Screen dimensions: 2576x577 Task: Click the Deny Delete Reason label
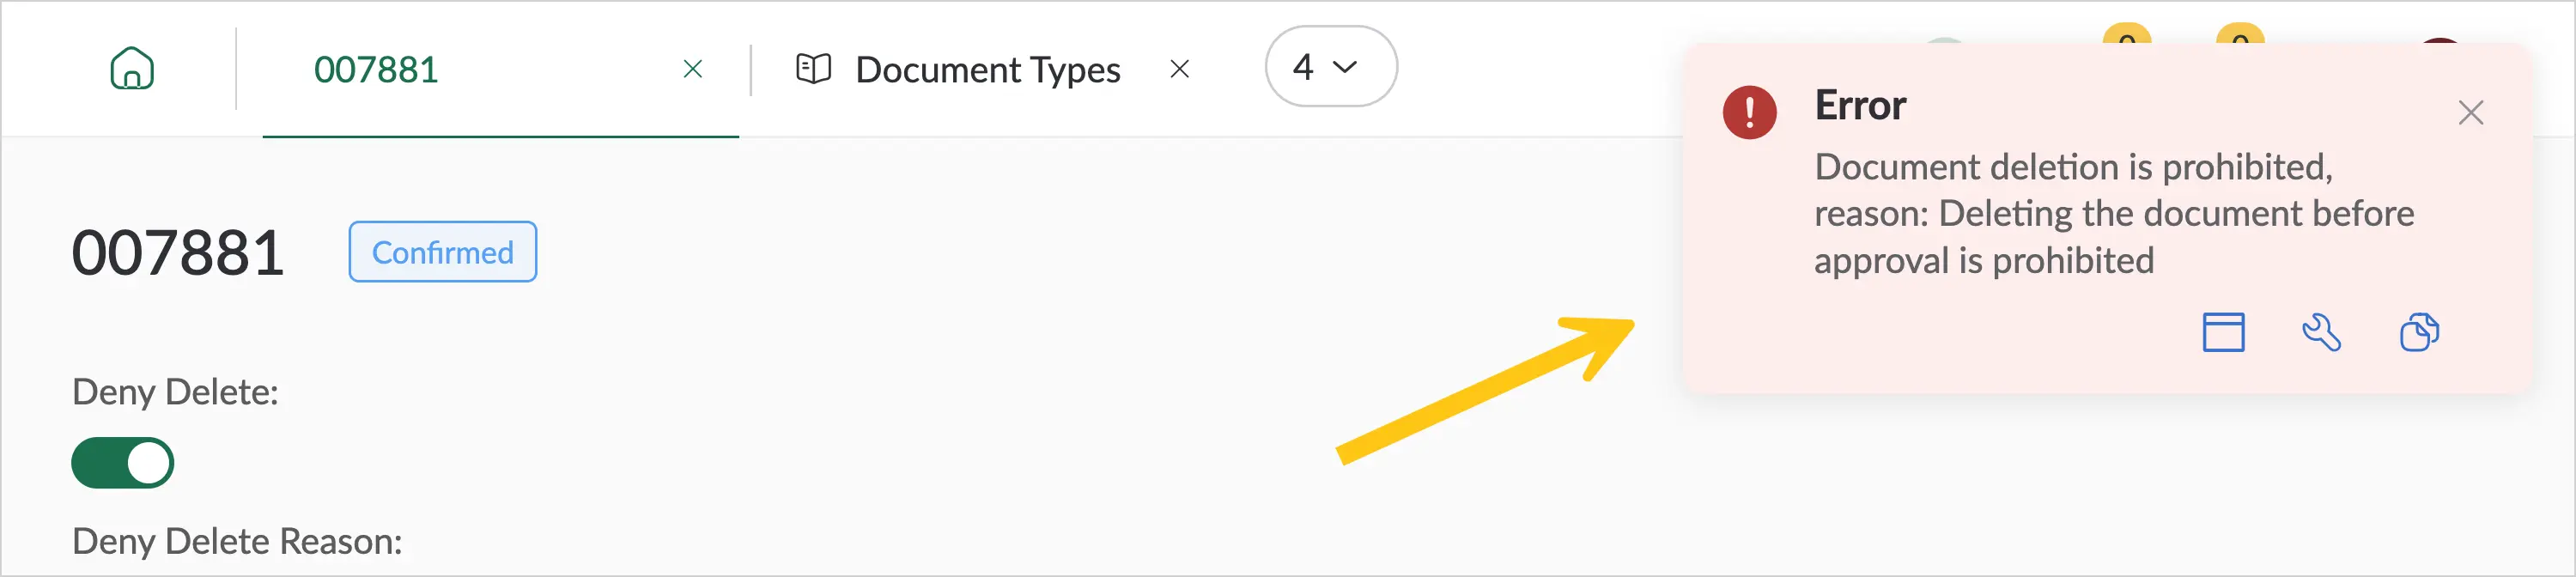tap(237, 541)
